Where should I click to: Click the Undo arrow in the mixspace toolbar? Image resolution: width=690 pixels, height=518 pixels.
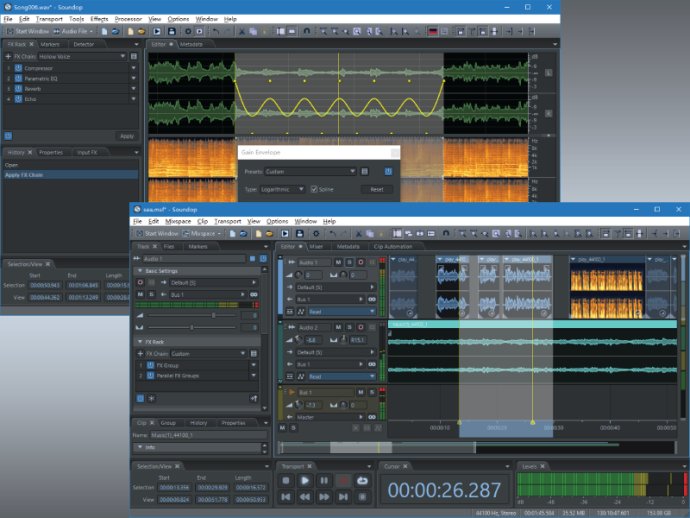pos(333,234)
